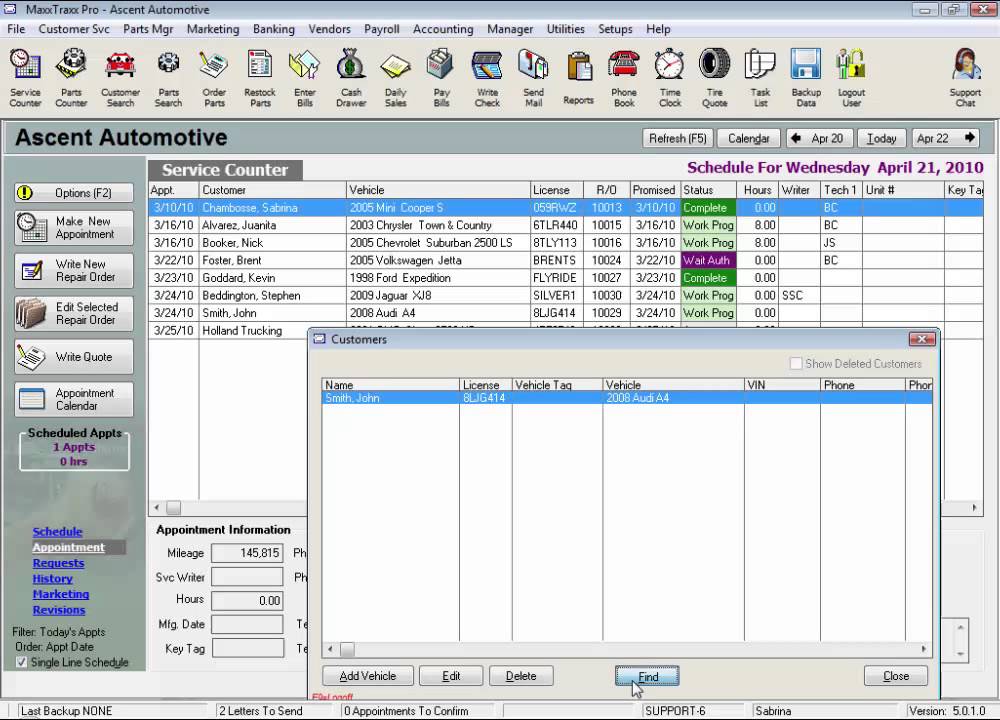
Task: Open the Customer Svc menu
Action: click(x=74, y=29)
